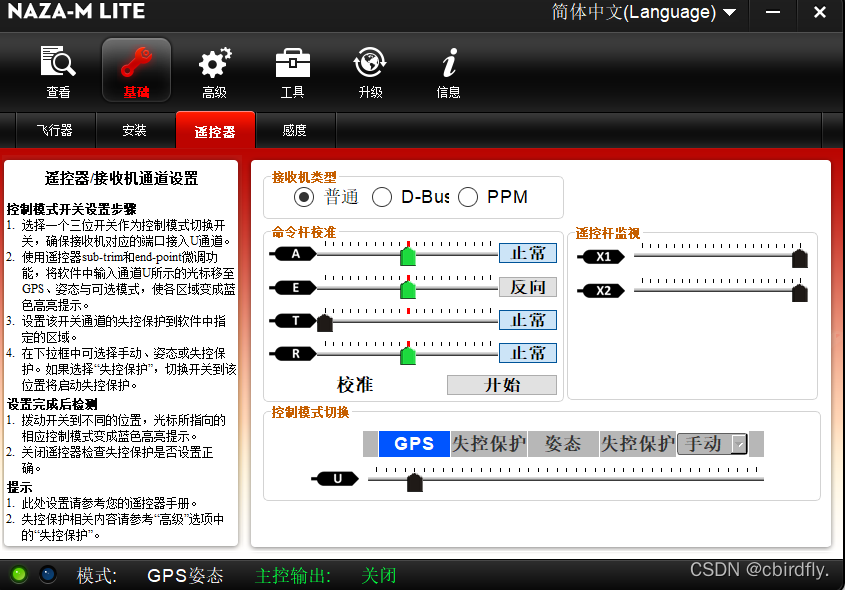This screenshot has width=845, height=590.
Task: Minimize the NAZA-M LITE window
Action: pos(773,12)
